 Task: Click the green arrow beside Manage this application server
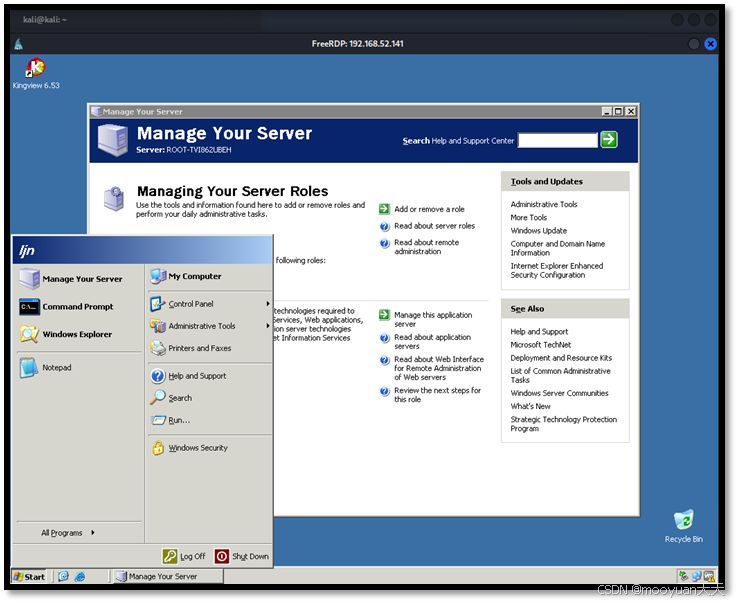coord(384,314)
